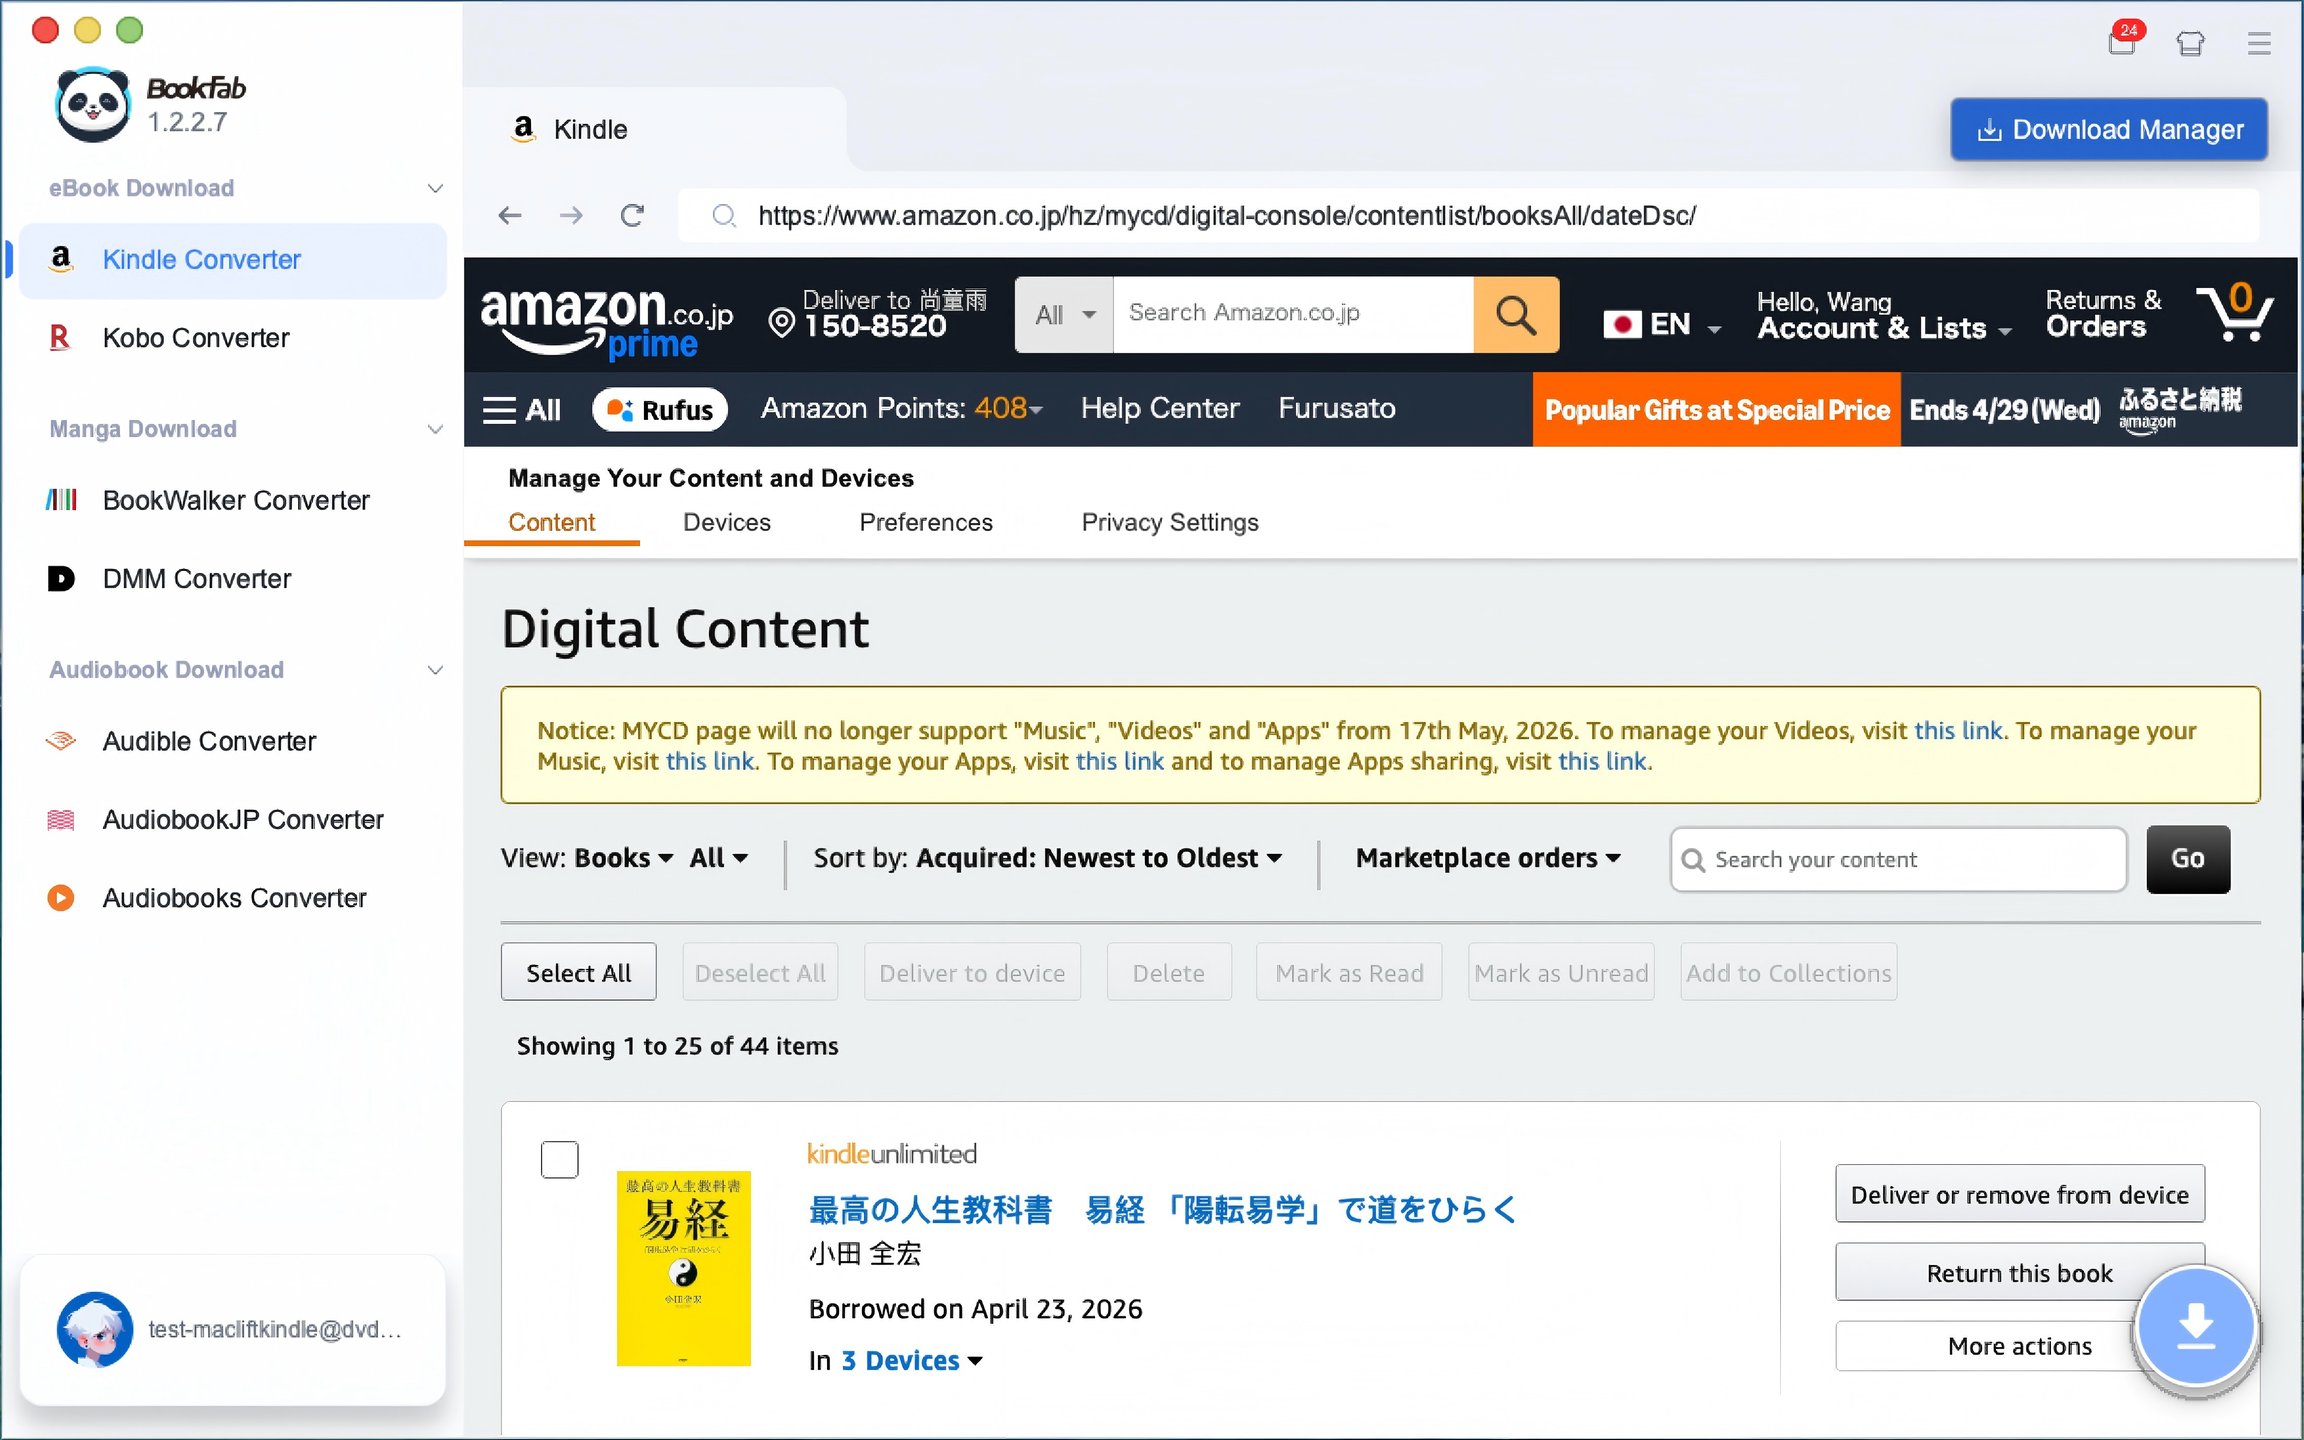Switch to the Devices tab
Image resolution: width=2304 pixels, height=1440 pixels.
point(727,522)
